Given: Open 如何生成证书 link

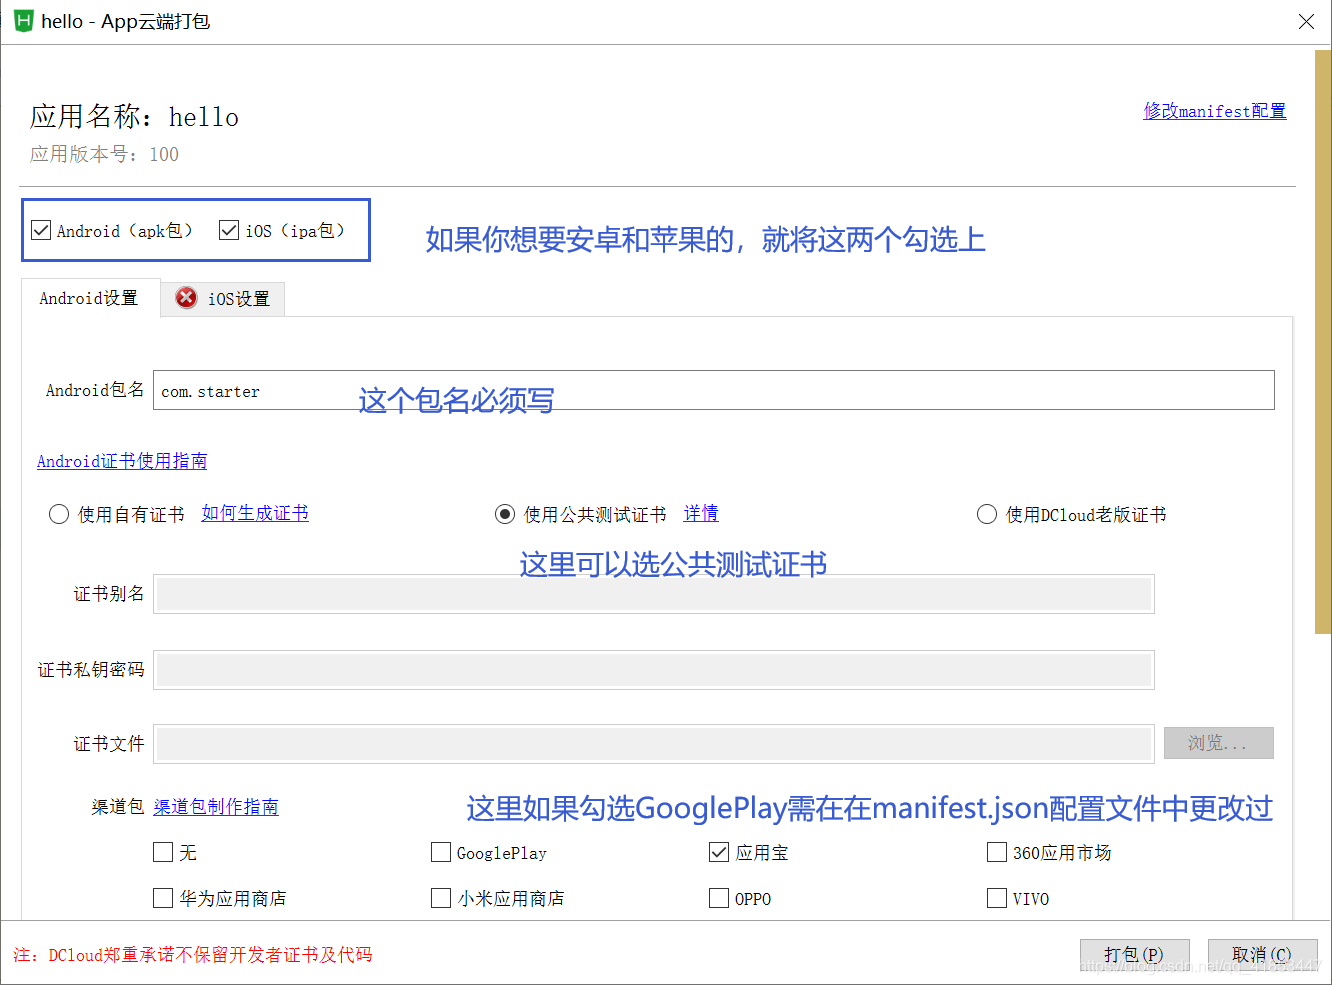Looking at the screenshot, I should (255, 513).
